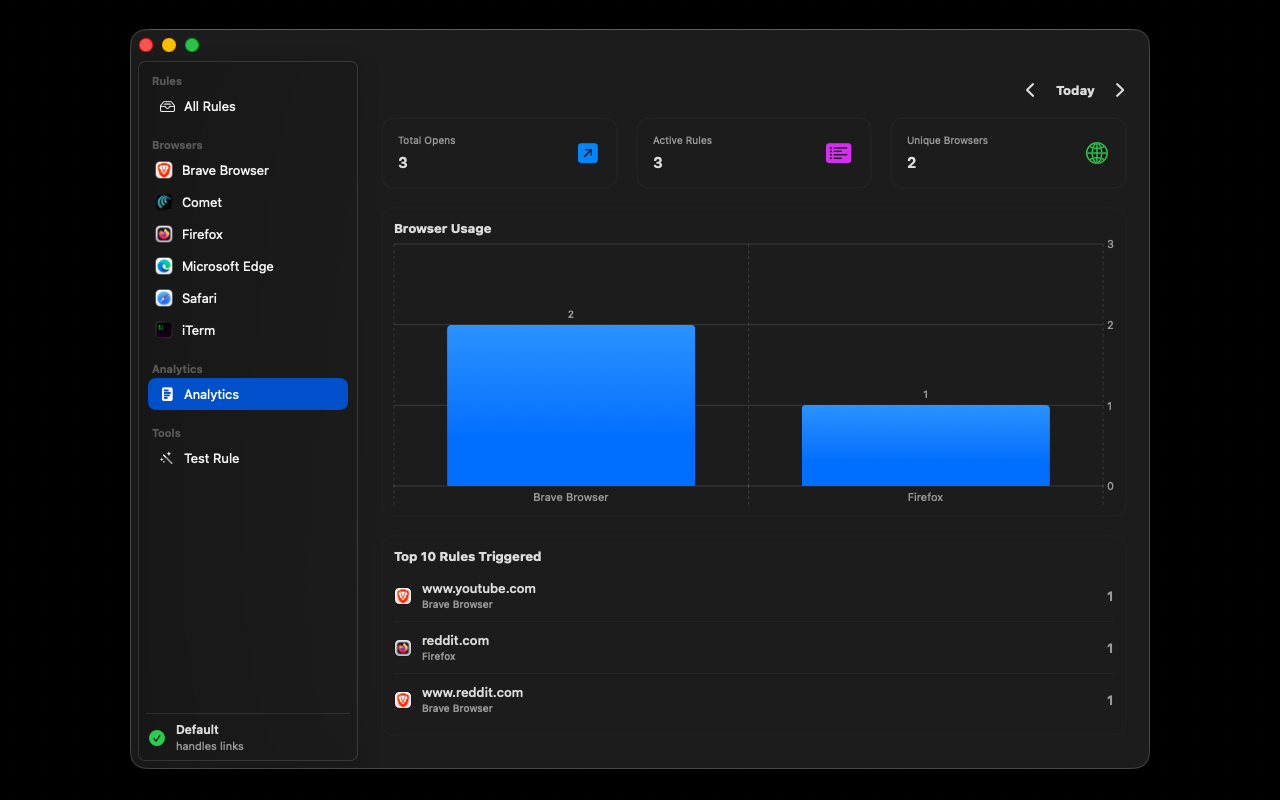Click the Brave Browser bar in the chart

coord(571,405)
